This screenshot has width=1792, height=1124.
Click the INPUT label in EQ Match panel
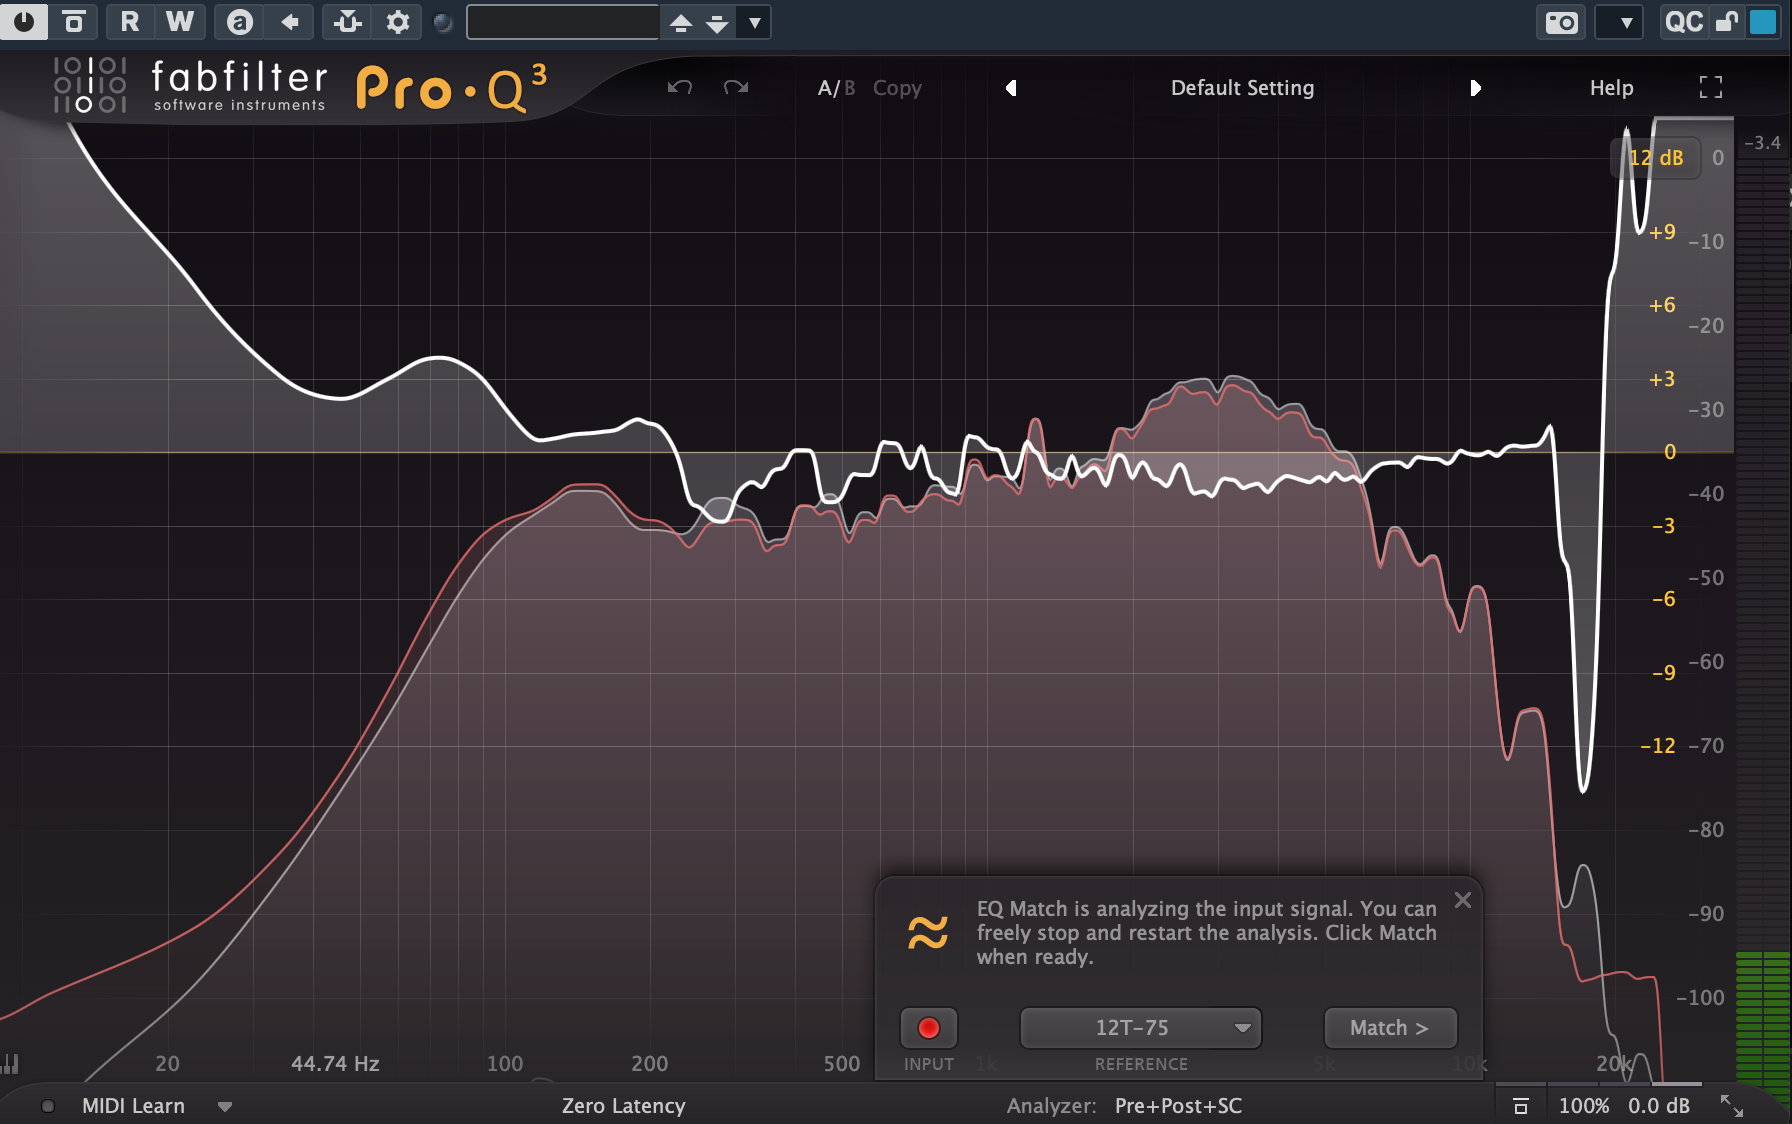(x=929, y=1064)
